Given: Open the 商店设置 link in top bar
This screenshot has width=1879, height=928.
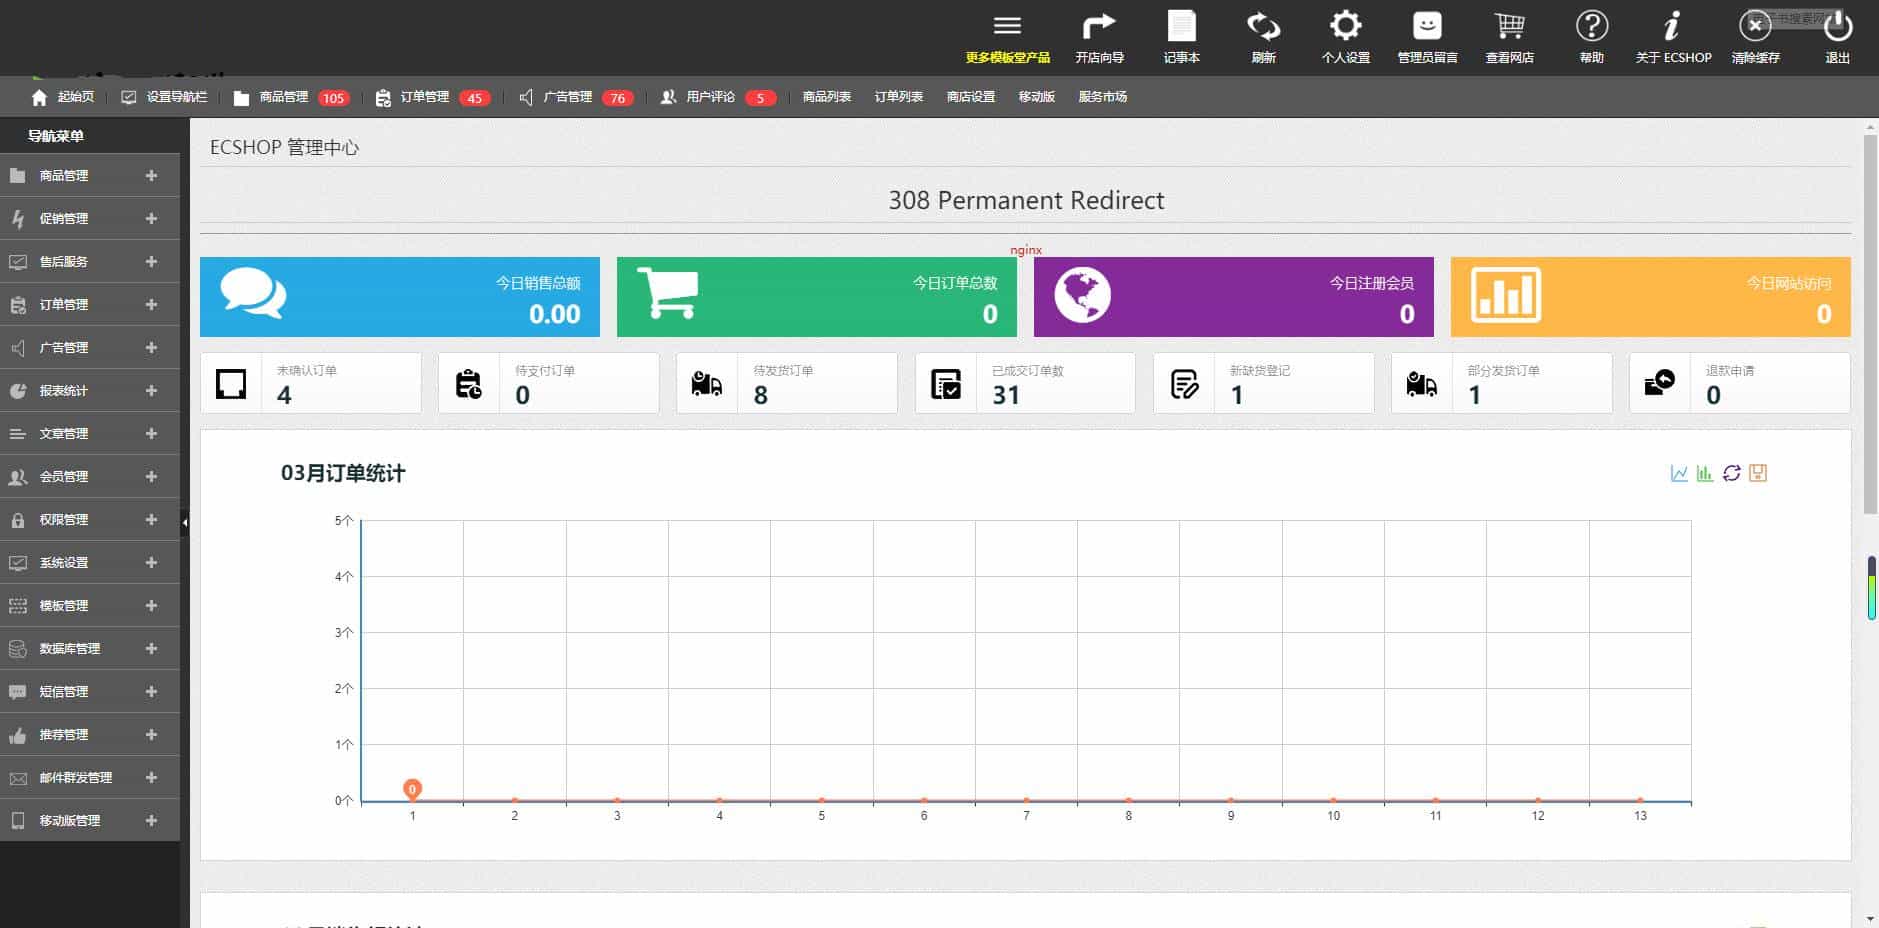Looking at the screenshot, I should coord(970,97).
